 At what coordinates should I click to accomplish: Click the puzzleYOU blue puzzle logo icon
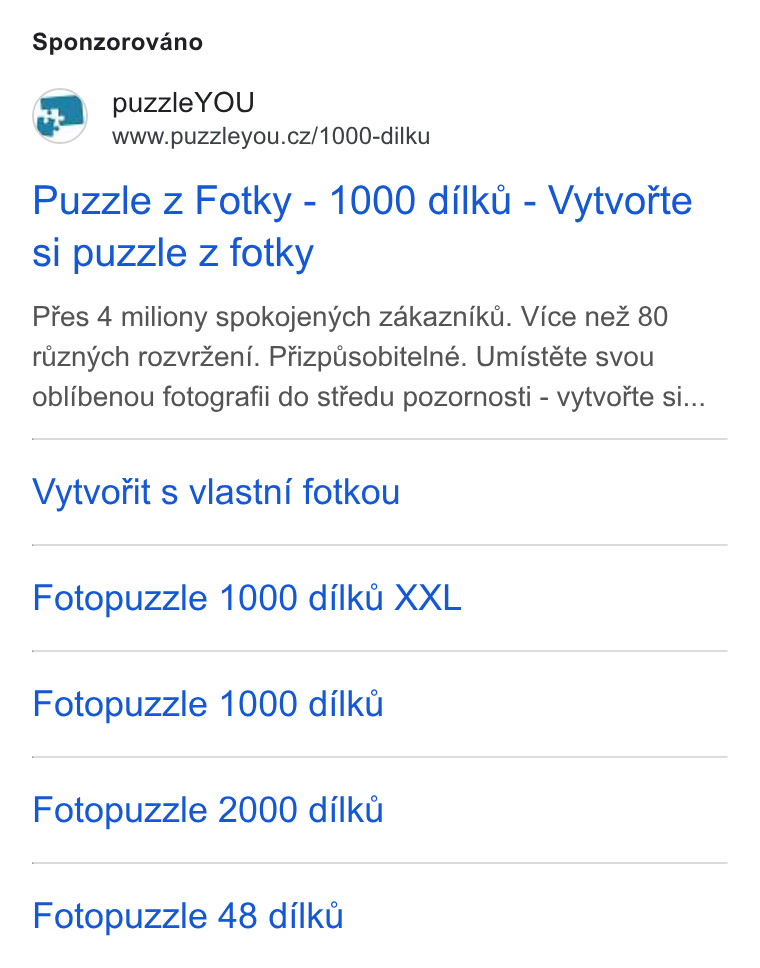coord(60,115)
